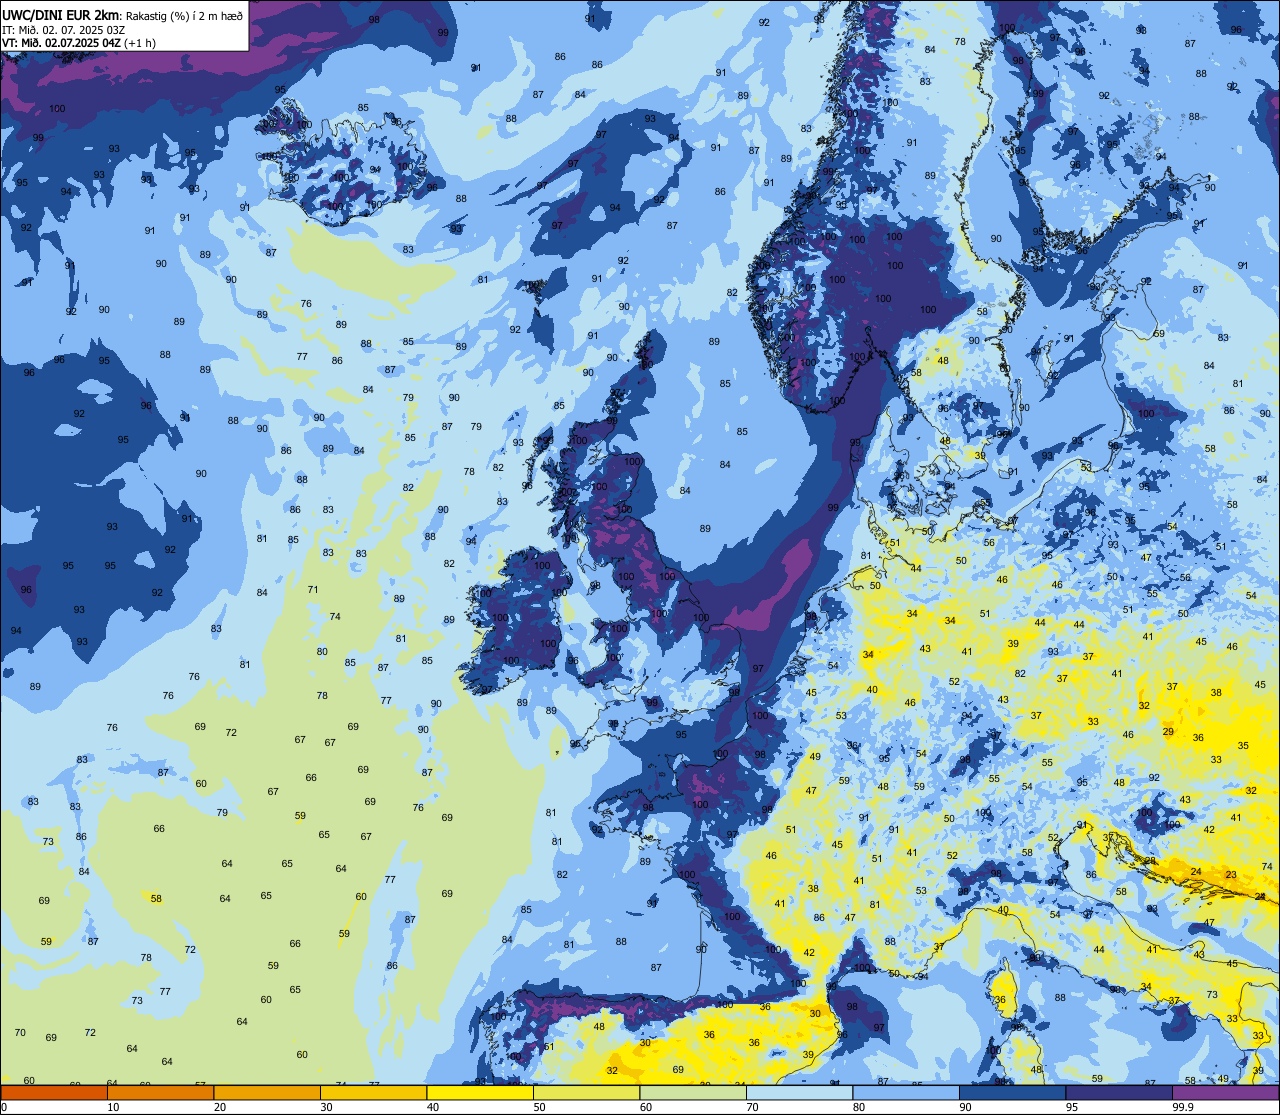Viewport: 1280px width, 1115px height.
Task: Click the 20–30 light orange legend segment
Action: point(267,1093)
